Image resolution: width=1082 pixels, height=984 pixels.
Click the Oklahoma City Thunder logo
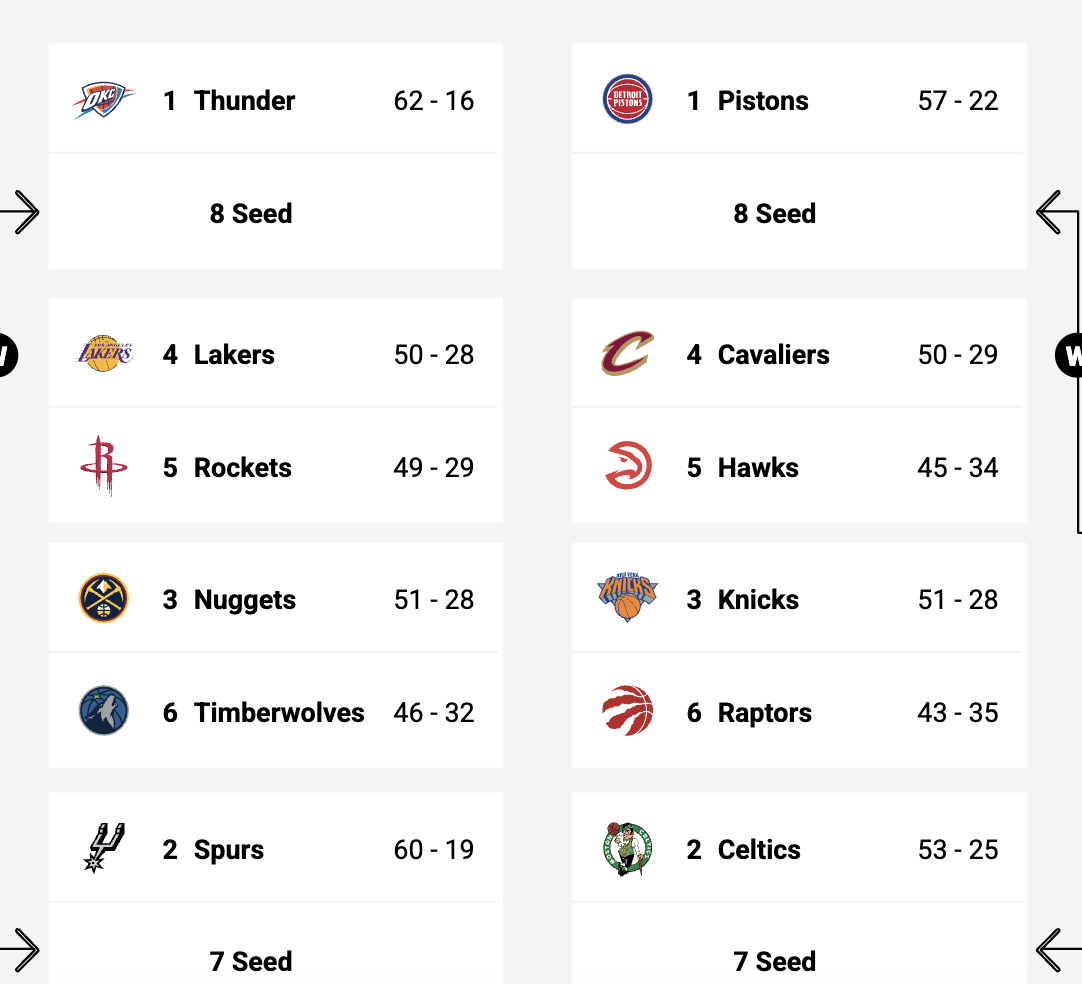pos(104,101)
